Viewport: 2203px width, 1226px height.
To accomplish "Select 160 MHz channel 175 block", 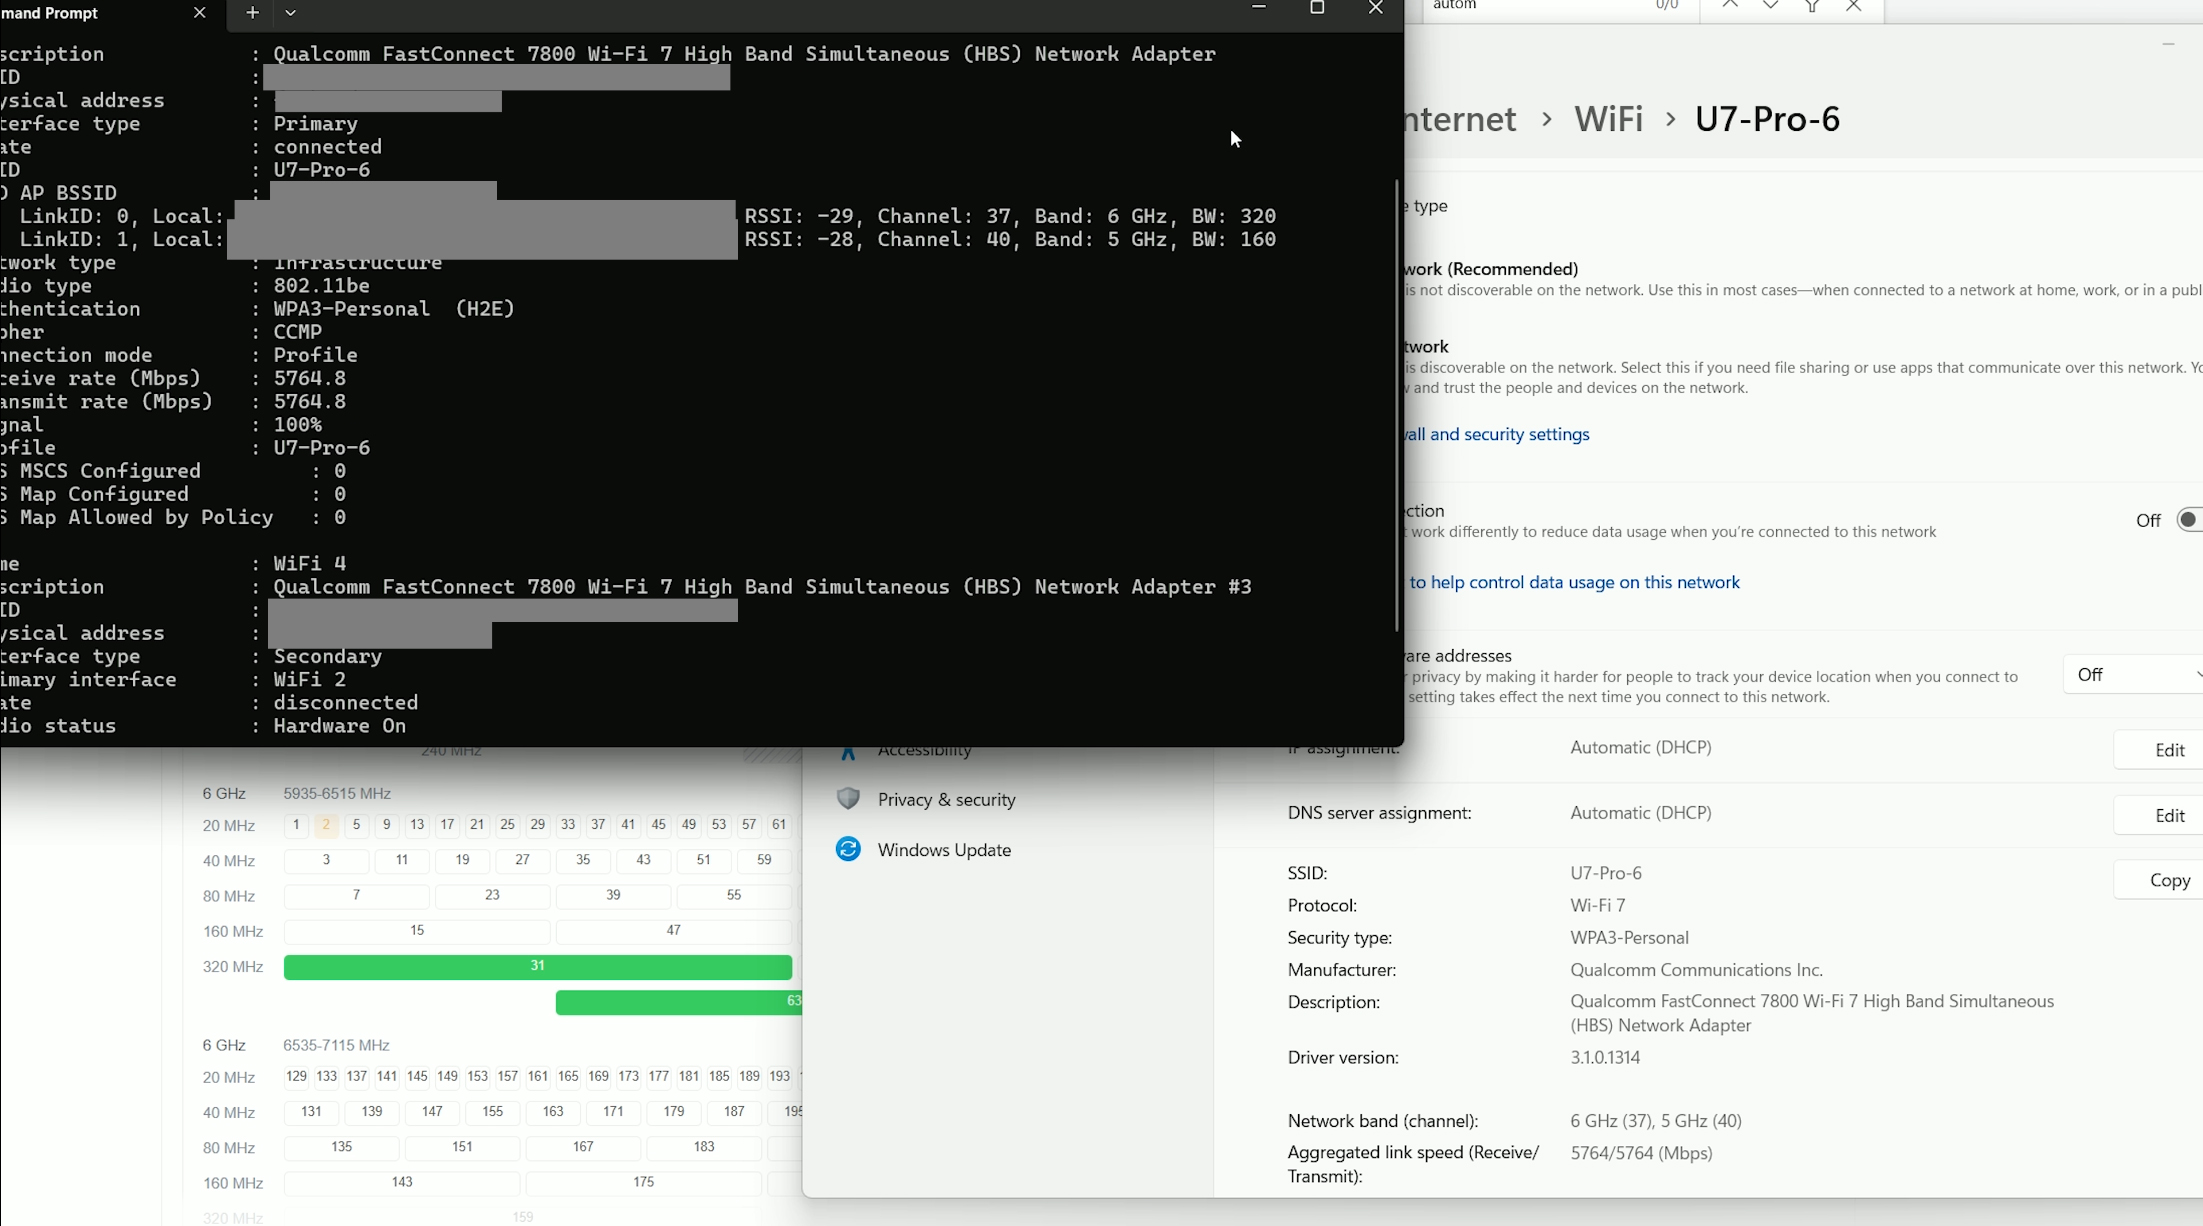I will [644, 1183].
